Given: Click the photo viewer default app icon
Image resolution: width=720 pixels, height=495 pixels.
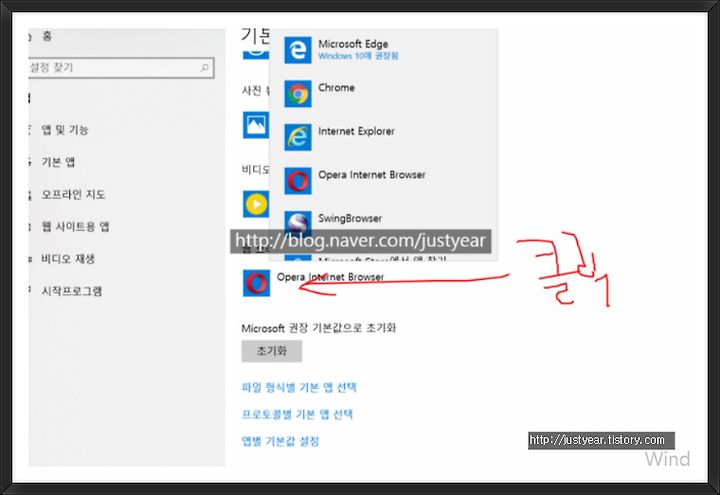Looking at the screenshot, I should (x=256, y=124).
